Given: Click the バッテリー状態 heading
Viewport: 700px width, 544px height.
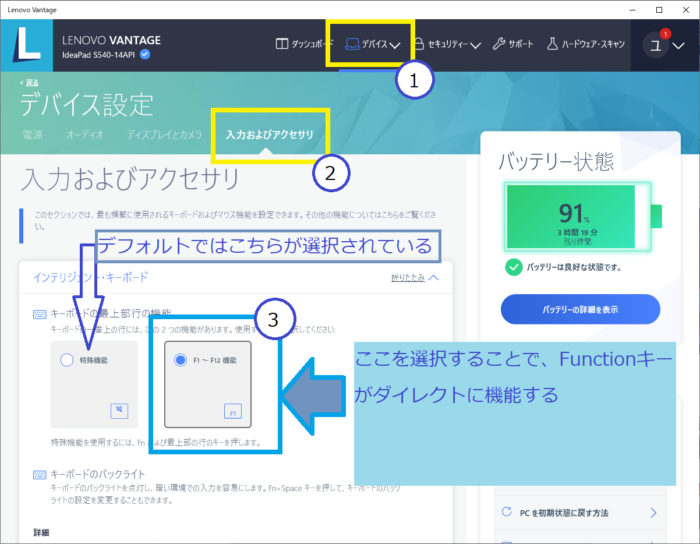Looking at the screenshot, I should coord(556,161).
